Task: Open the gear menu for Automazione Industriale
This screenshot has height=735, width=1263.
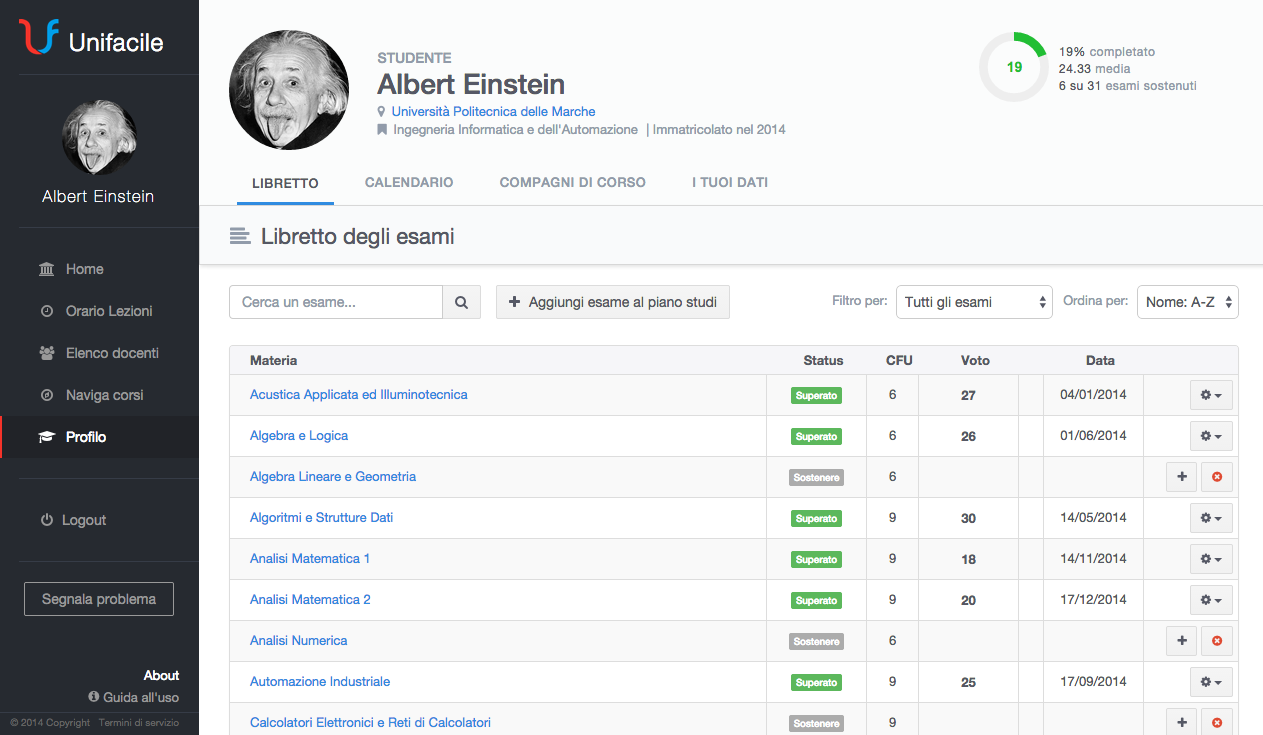Action: (x=1211, y=682)
